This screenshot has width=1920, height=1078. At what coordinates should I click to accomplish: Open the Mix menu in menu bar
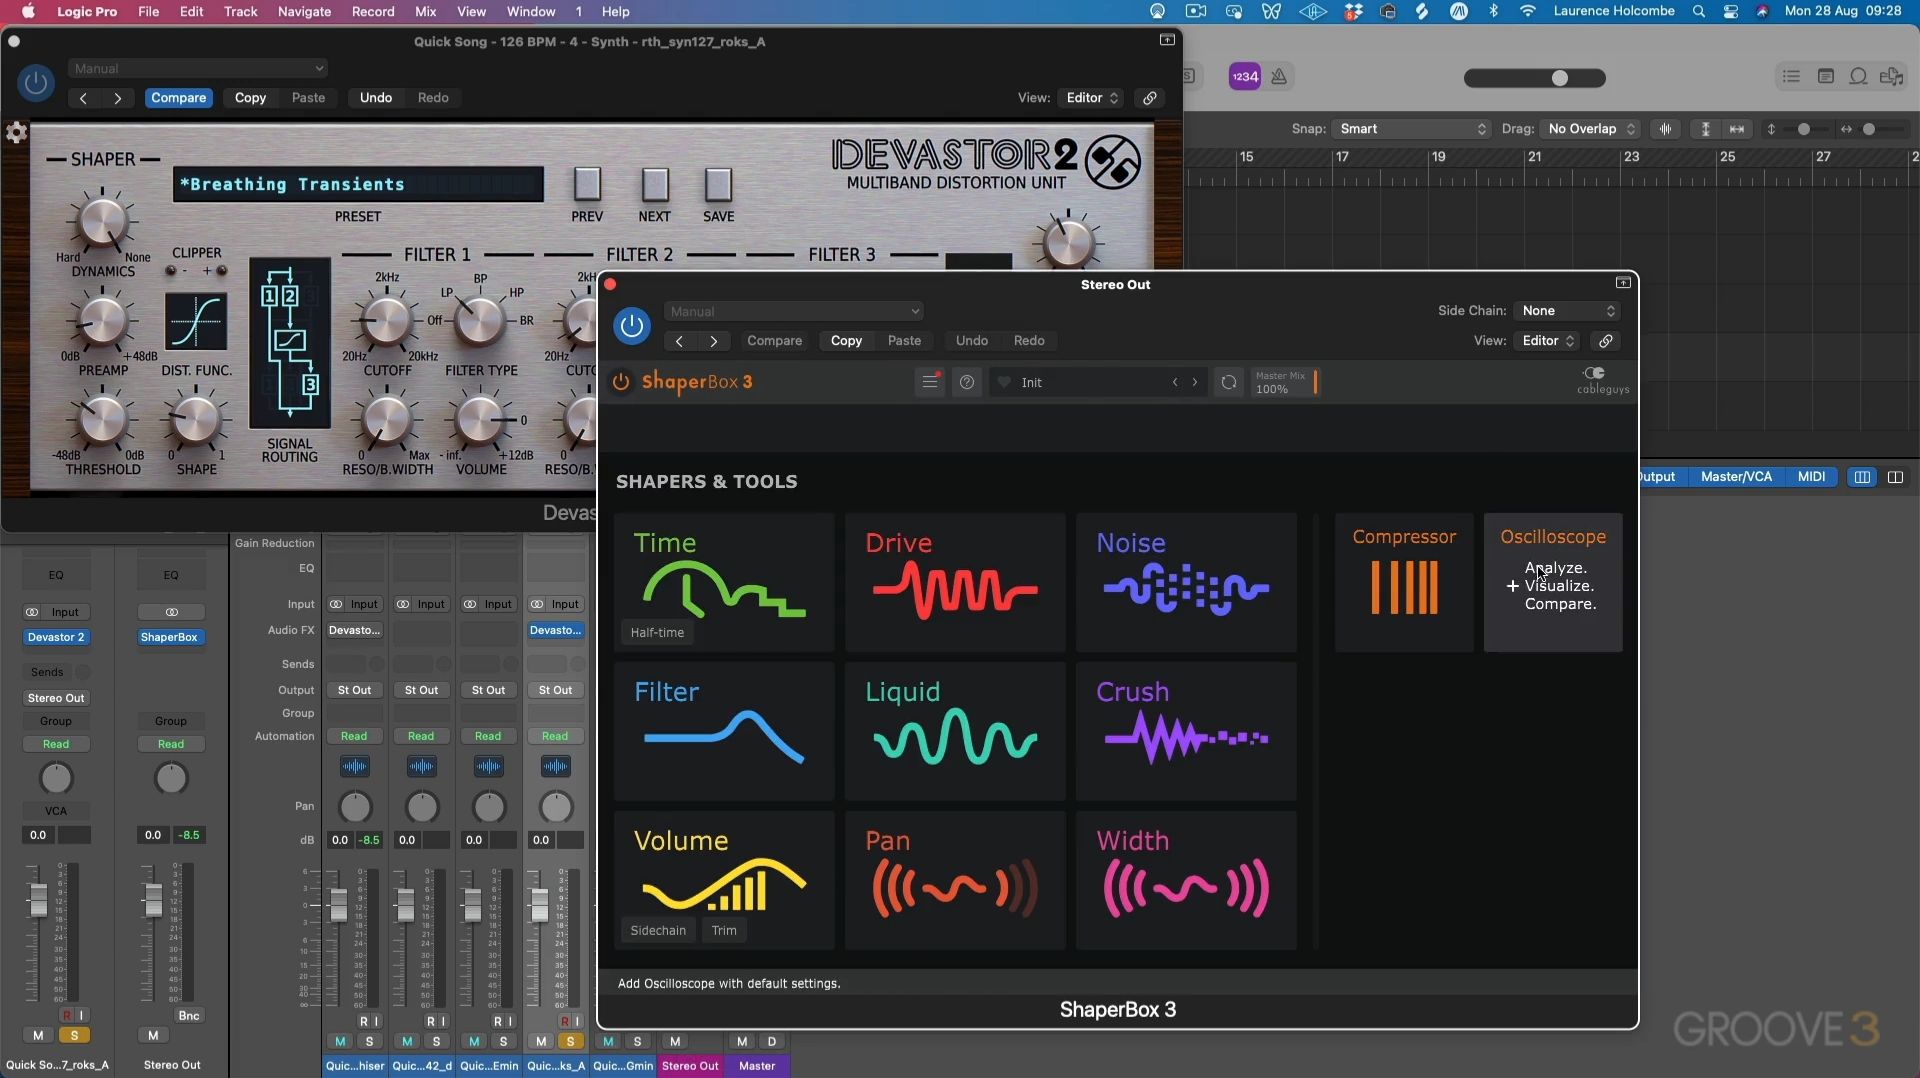(x=425, y=12)
